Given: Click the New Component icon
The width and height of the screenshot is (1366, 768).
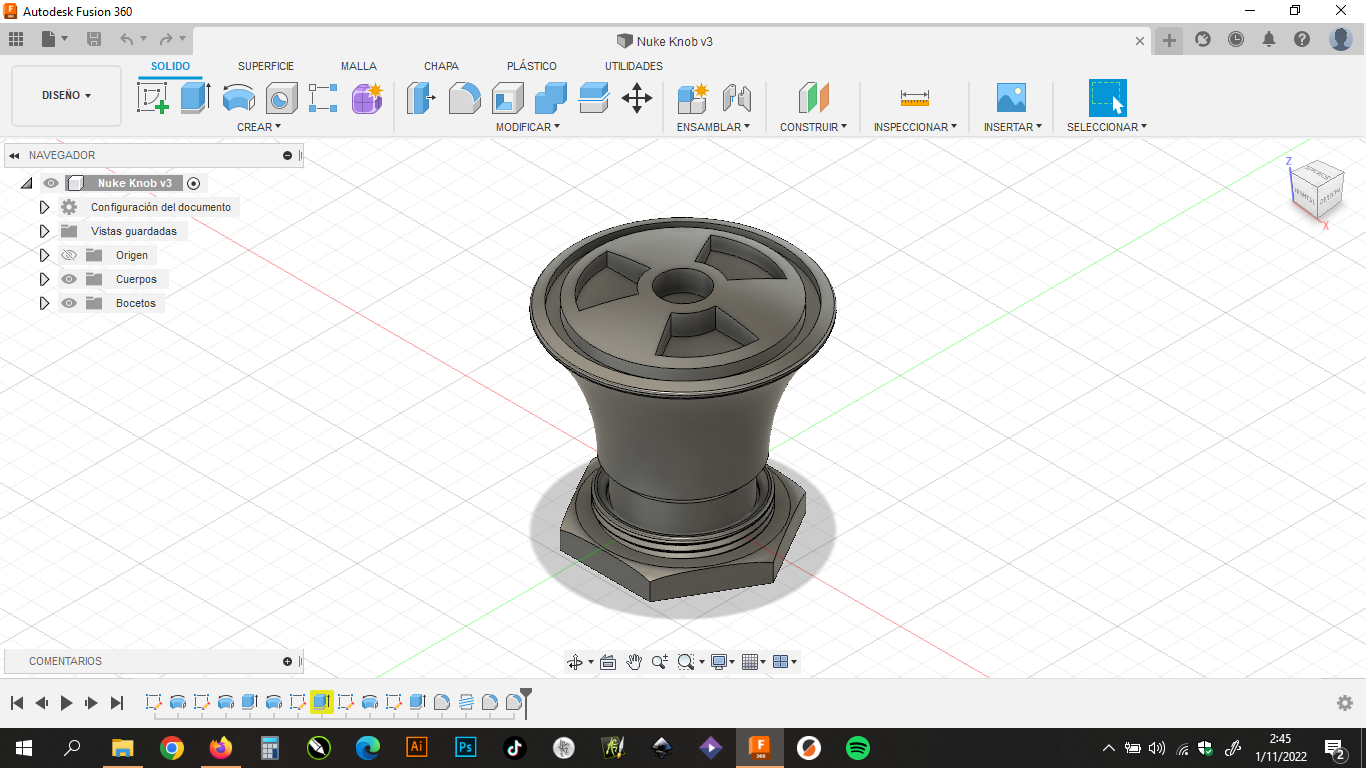Looking at the screenshot, I should [692, 98].
